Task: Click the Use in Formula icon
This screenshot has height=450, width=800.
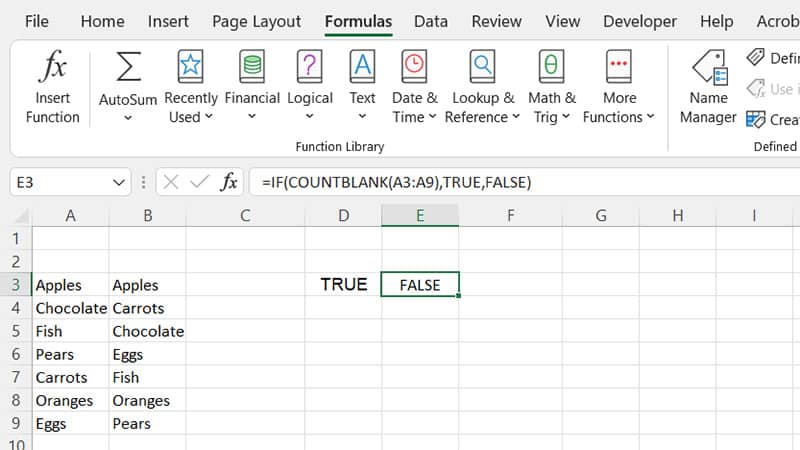Action: point(756,88)
